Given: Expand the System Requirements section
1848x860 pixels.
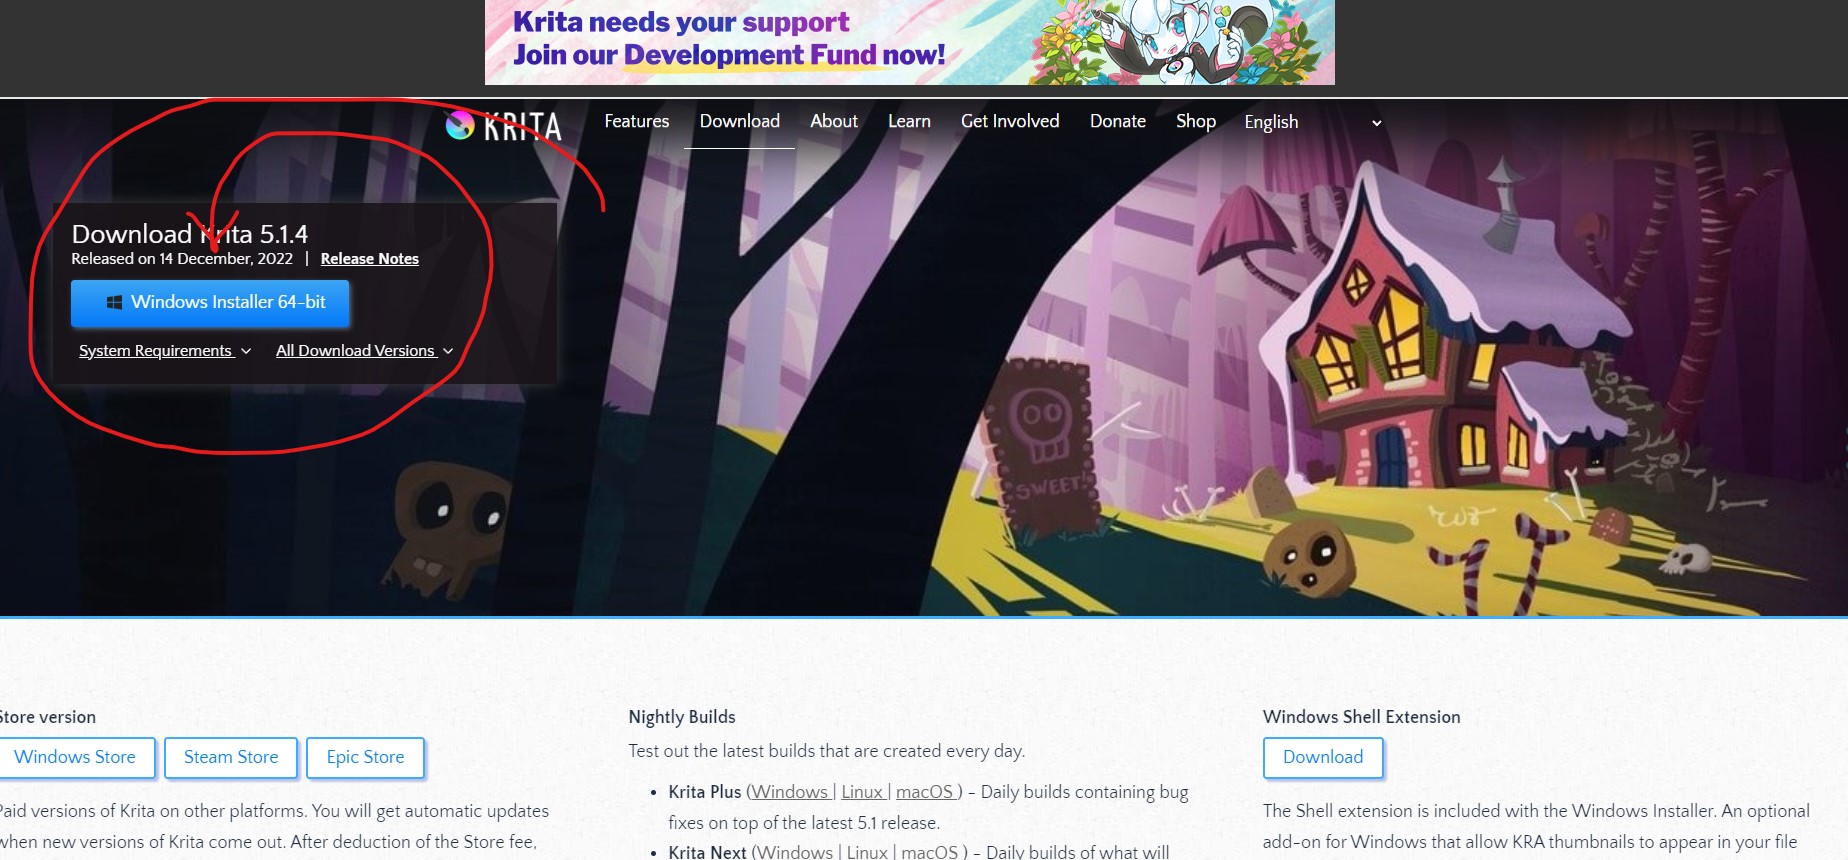Looking at the screenshot, I should pos(165,351).
